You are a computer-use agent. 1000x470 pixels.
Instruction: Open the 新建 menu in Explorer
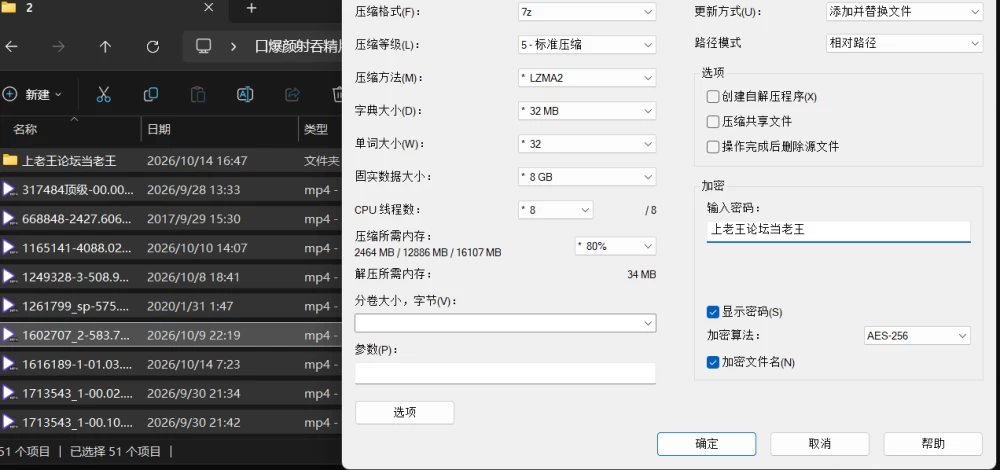tap(33, 95)
